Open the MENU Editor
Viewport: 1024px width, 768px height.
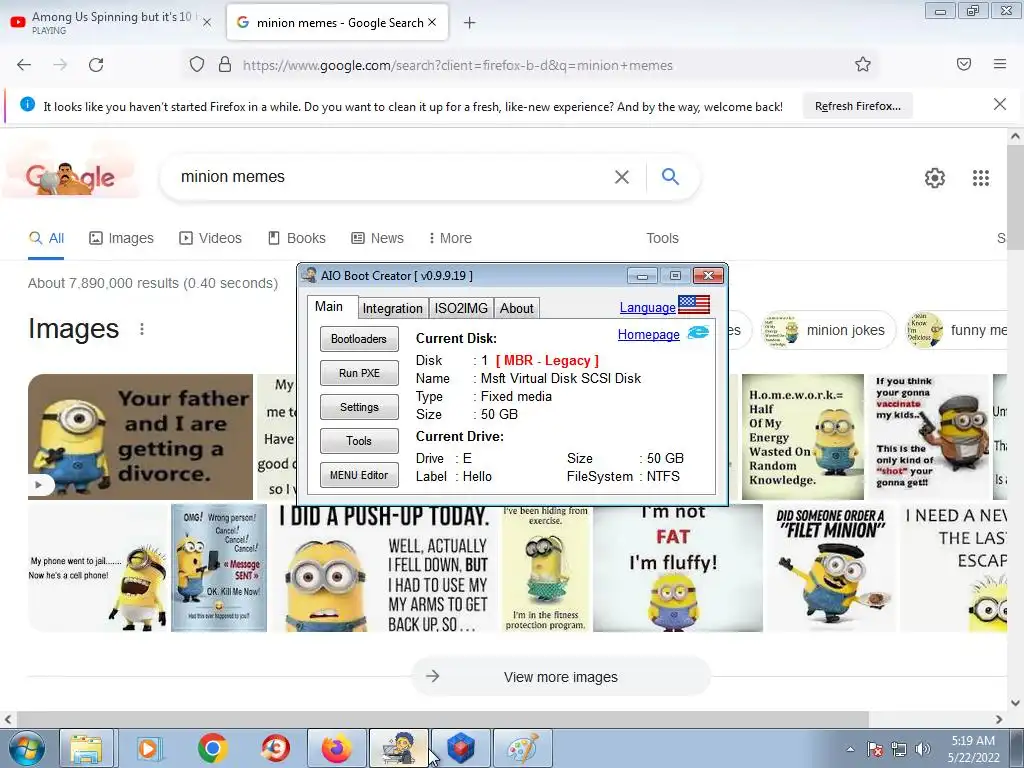[359, 475]
